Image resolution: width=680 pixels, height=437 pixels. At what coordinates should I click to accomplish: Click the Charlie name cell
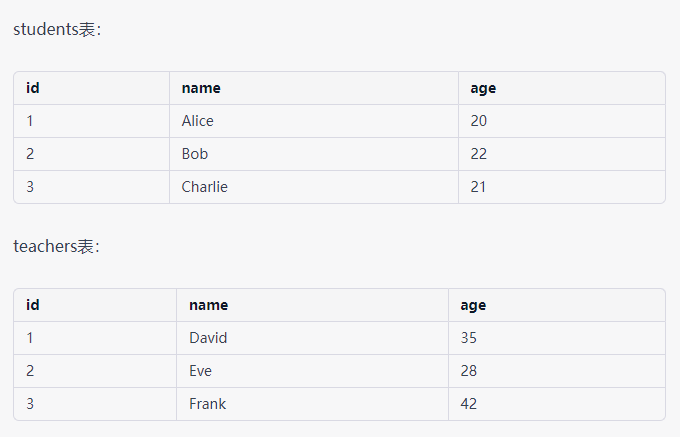point(205,187)
